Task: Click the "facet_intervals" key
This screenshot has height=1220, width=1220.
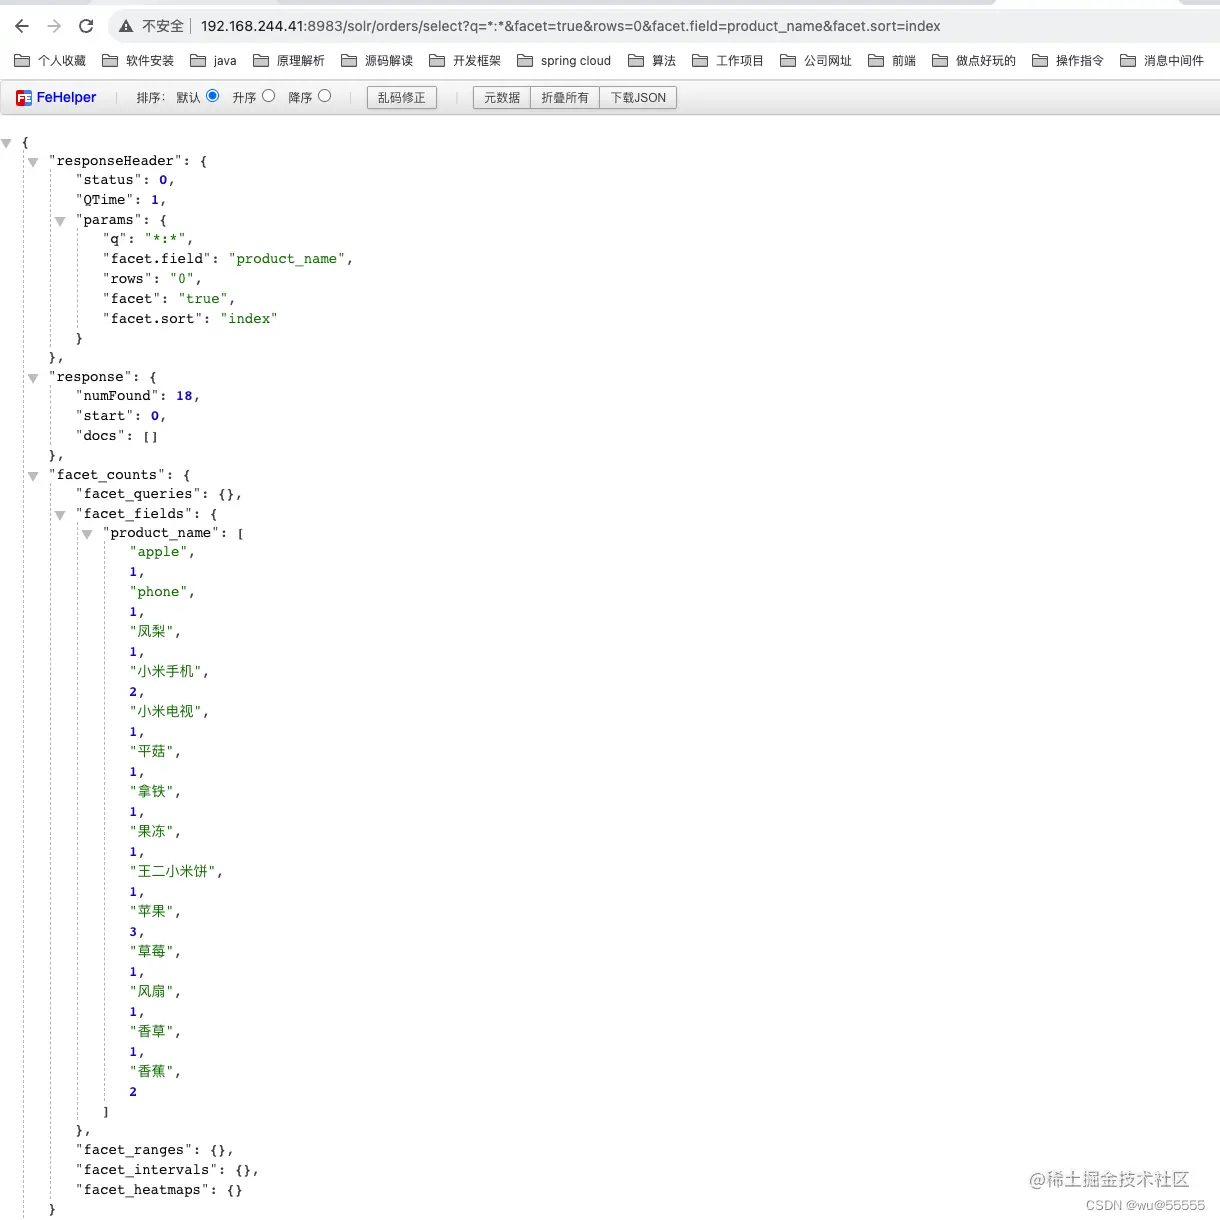Action: pyautogui.click(x=147, y=1170)
